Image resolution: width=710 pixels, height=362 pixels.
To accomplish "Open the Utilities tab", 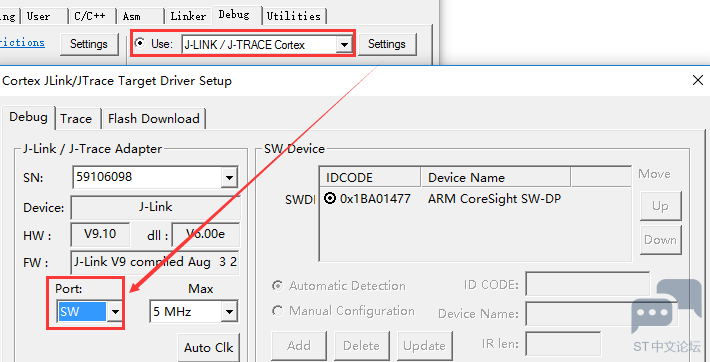I will 294,17.
